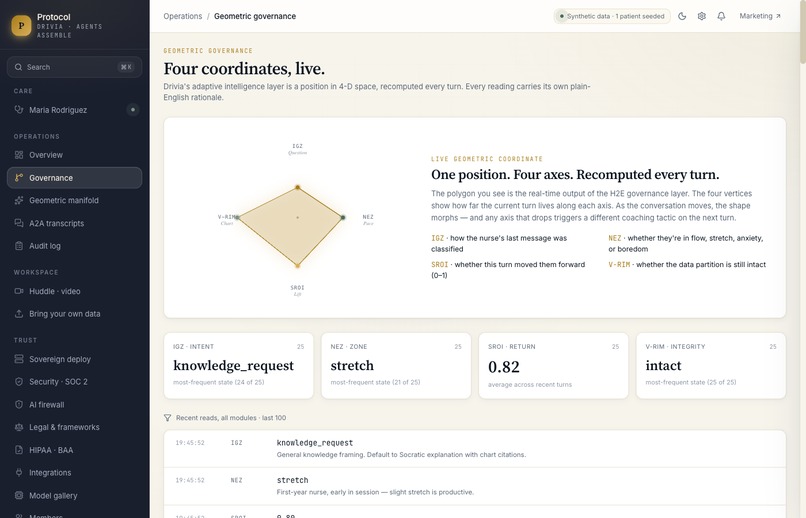Click the IGZ Intent knowledge_request card

(239, 365)
